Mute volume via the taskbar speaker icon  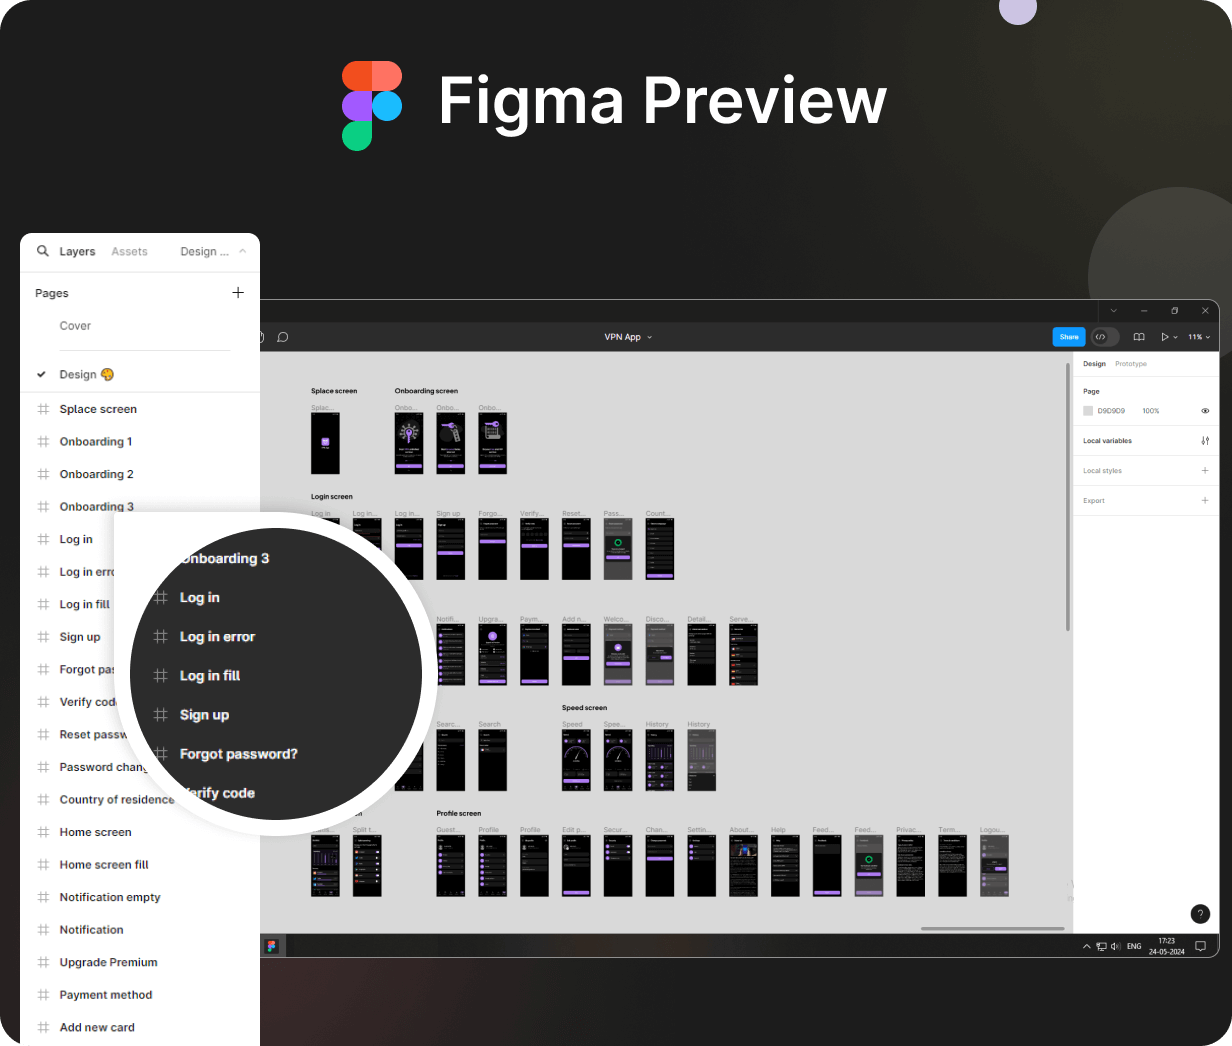(1115, 946)
